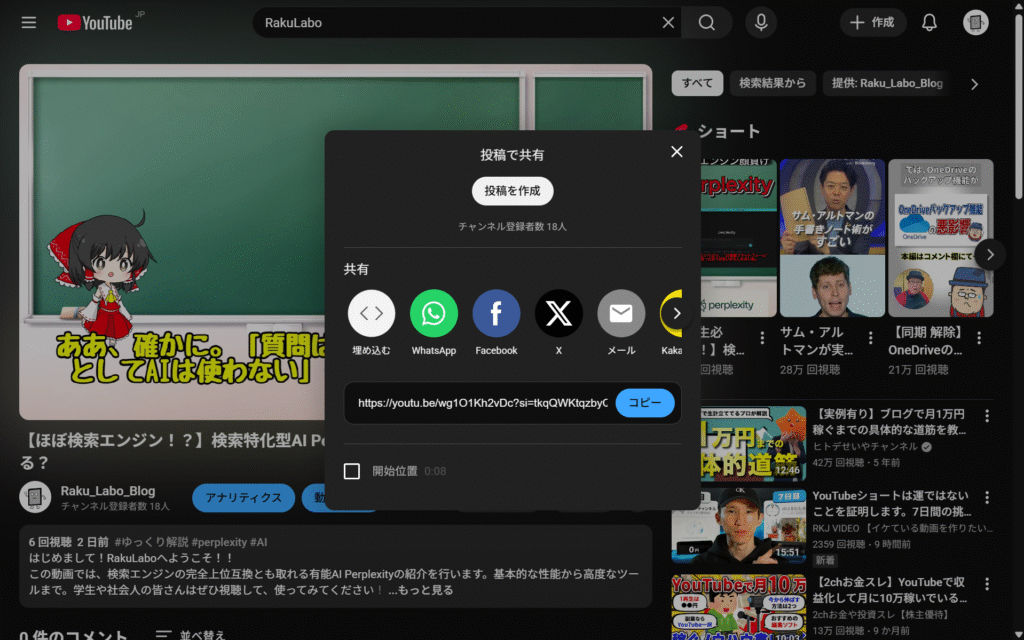The width and height of the screenshot is (1024, 640).
Task: Share by email (メール) icon
Action: pos(621,314)
